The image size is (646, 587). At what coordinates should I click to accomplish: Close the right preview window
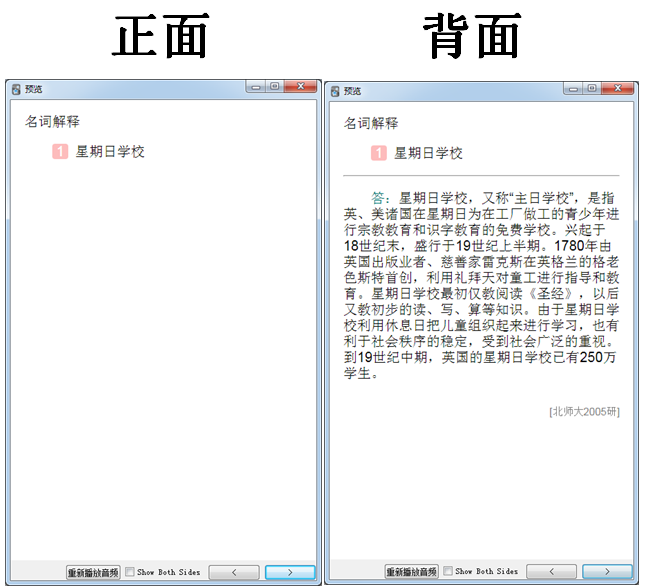(618, 88)
